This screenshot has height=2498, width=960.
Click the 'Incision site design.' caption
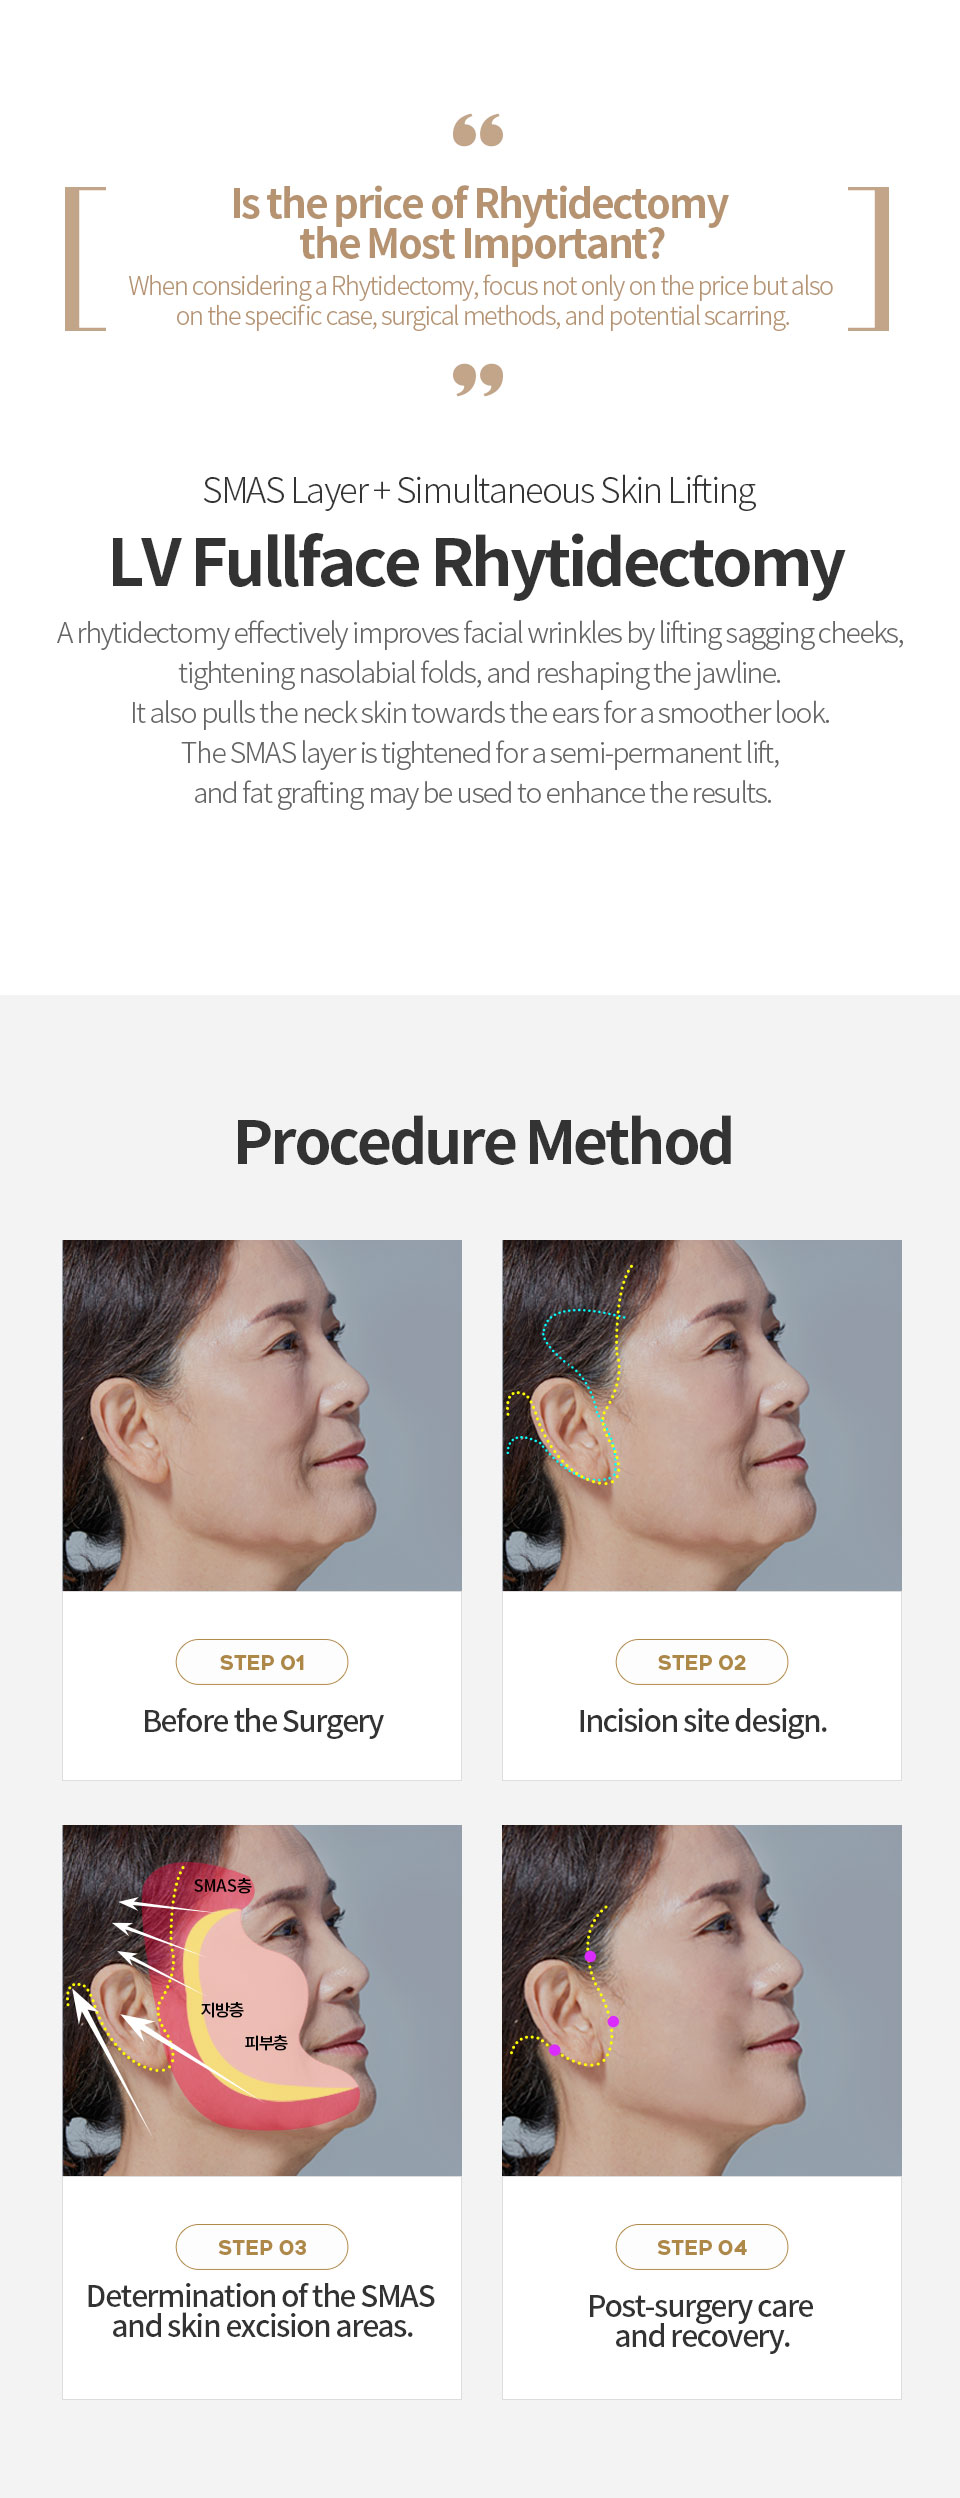(703, 1722)
